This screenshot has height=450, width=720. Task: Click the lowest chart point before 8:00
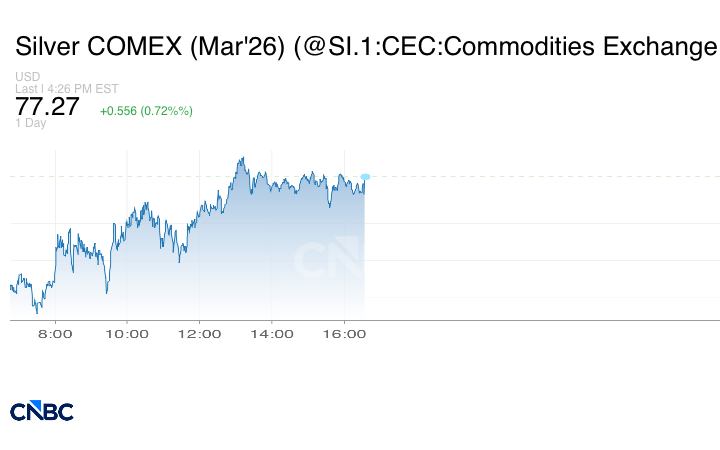pyautogui.click(x=36, y=311)
